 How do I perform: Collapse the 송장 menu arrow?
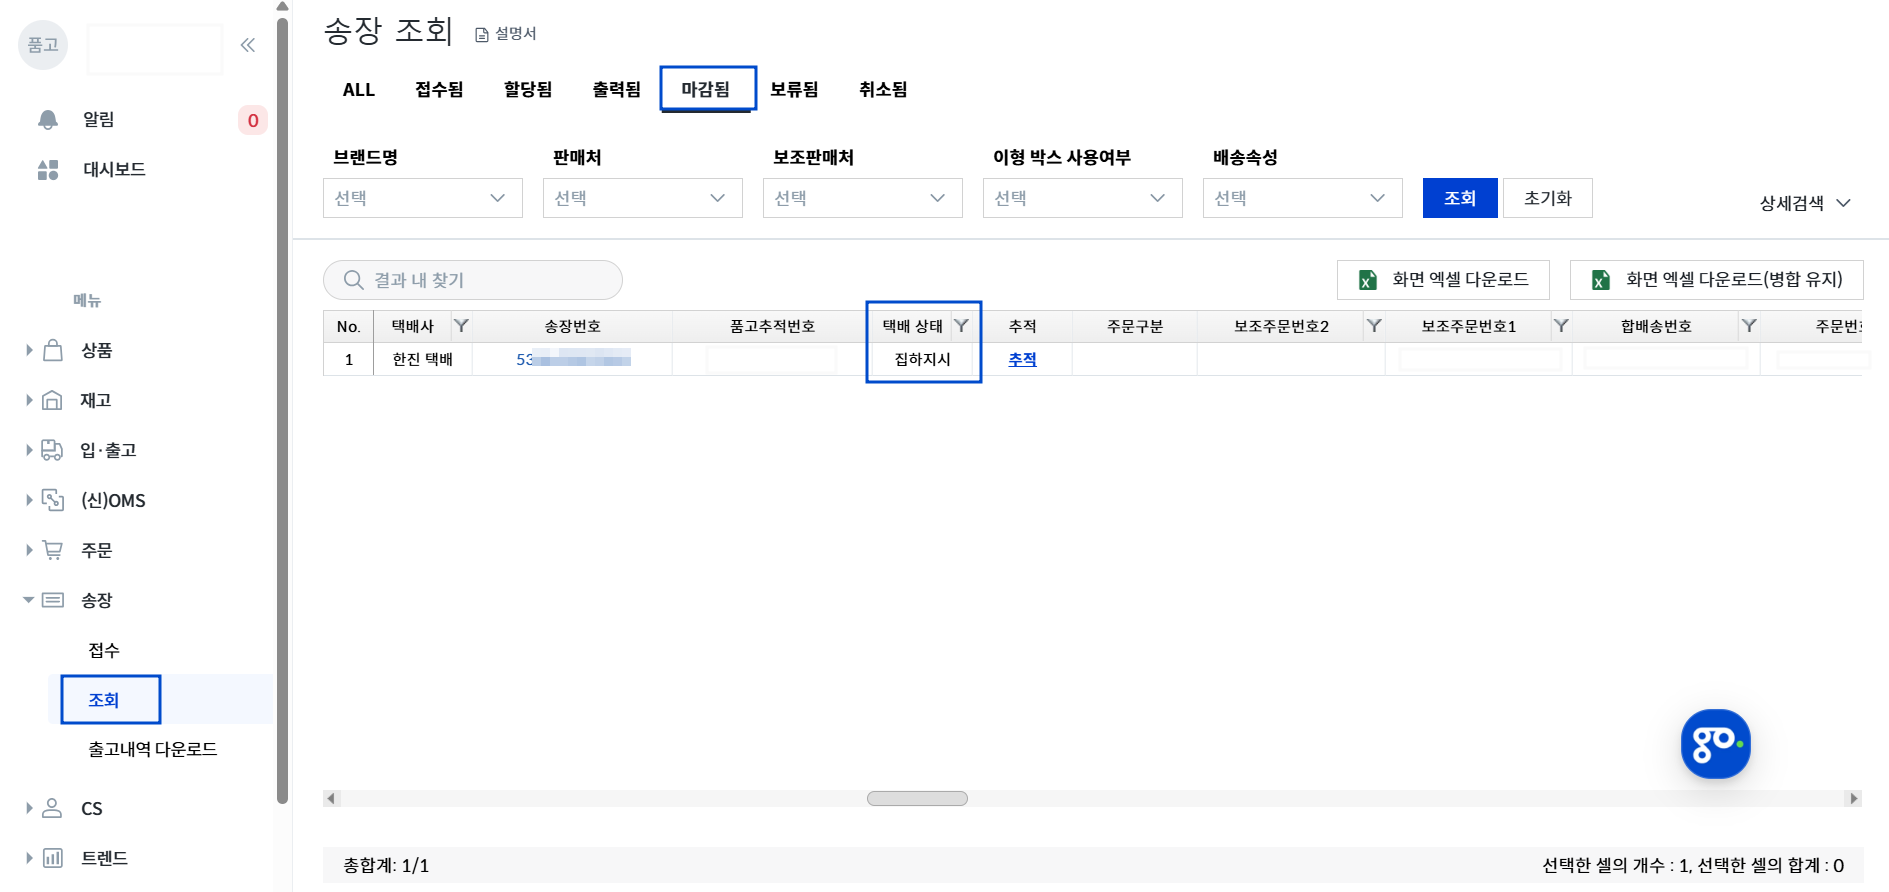coord(29,600)
